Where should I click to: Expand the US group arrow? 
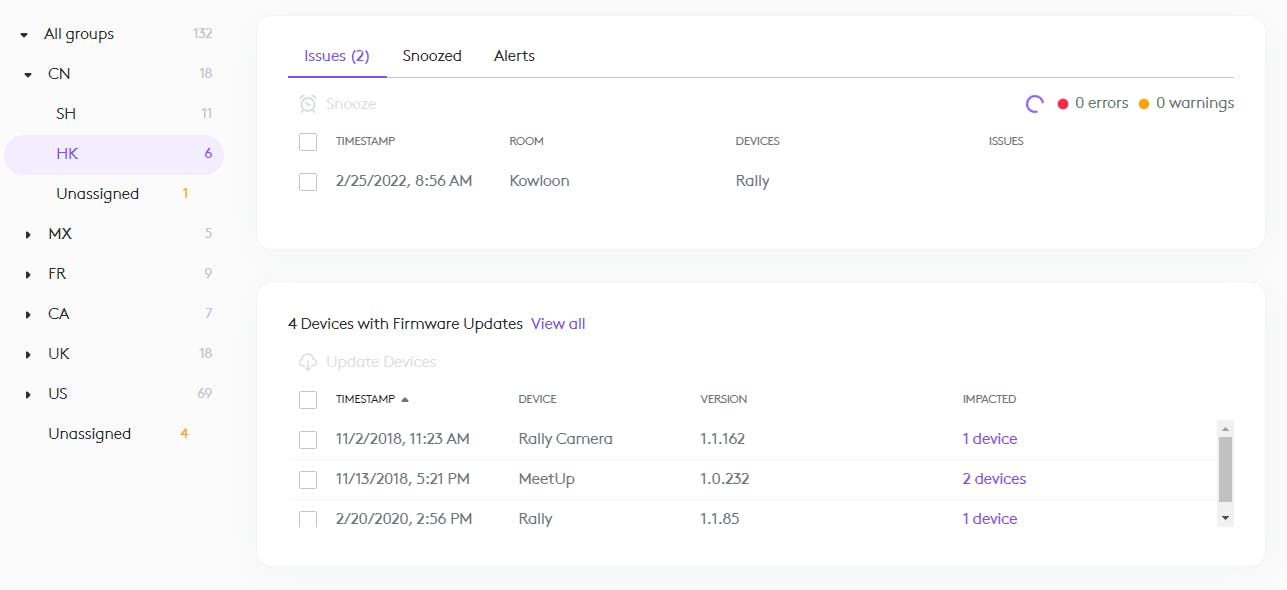tap(29, 394)
